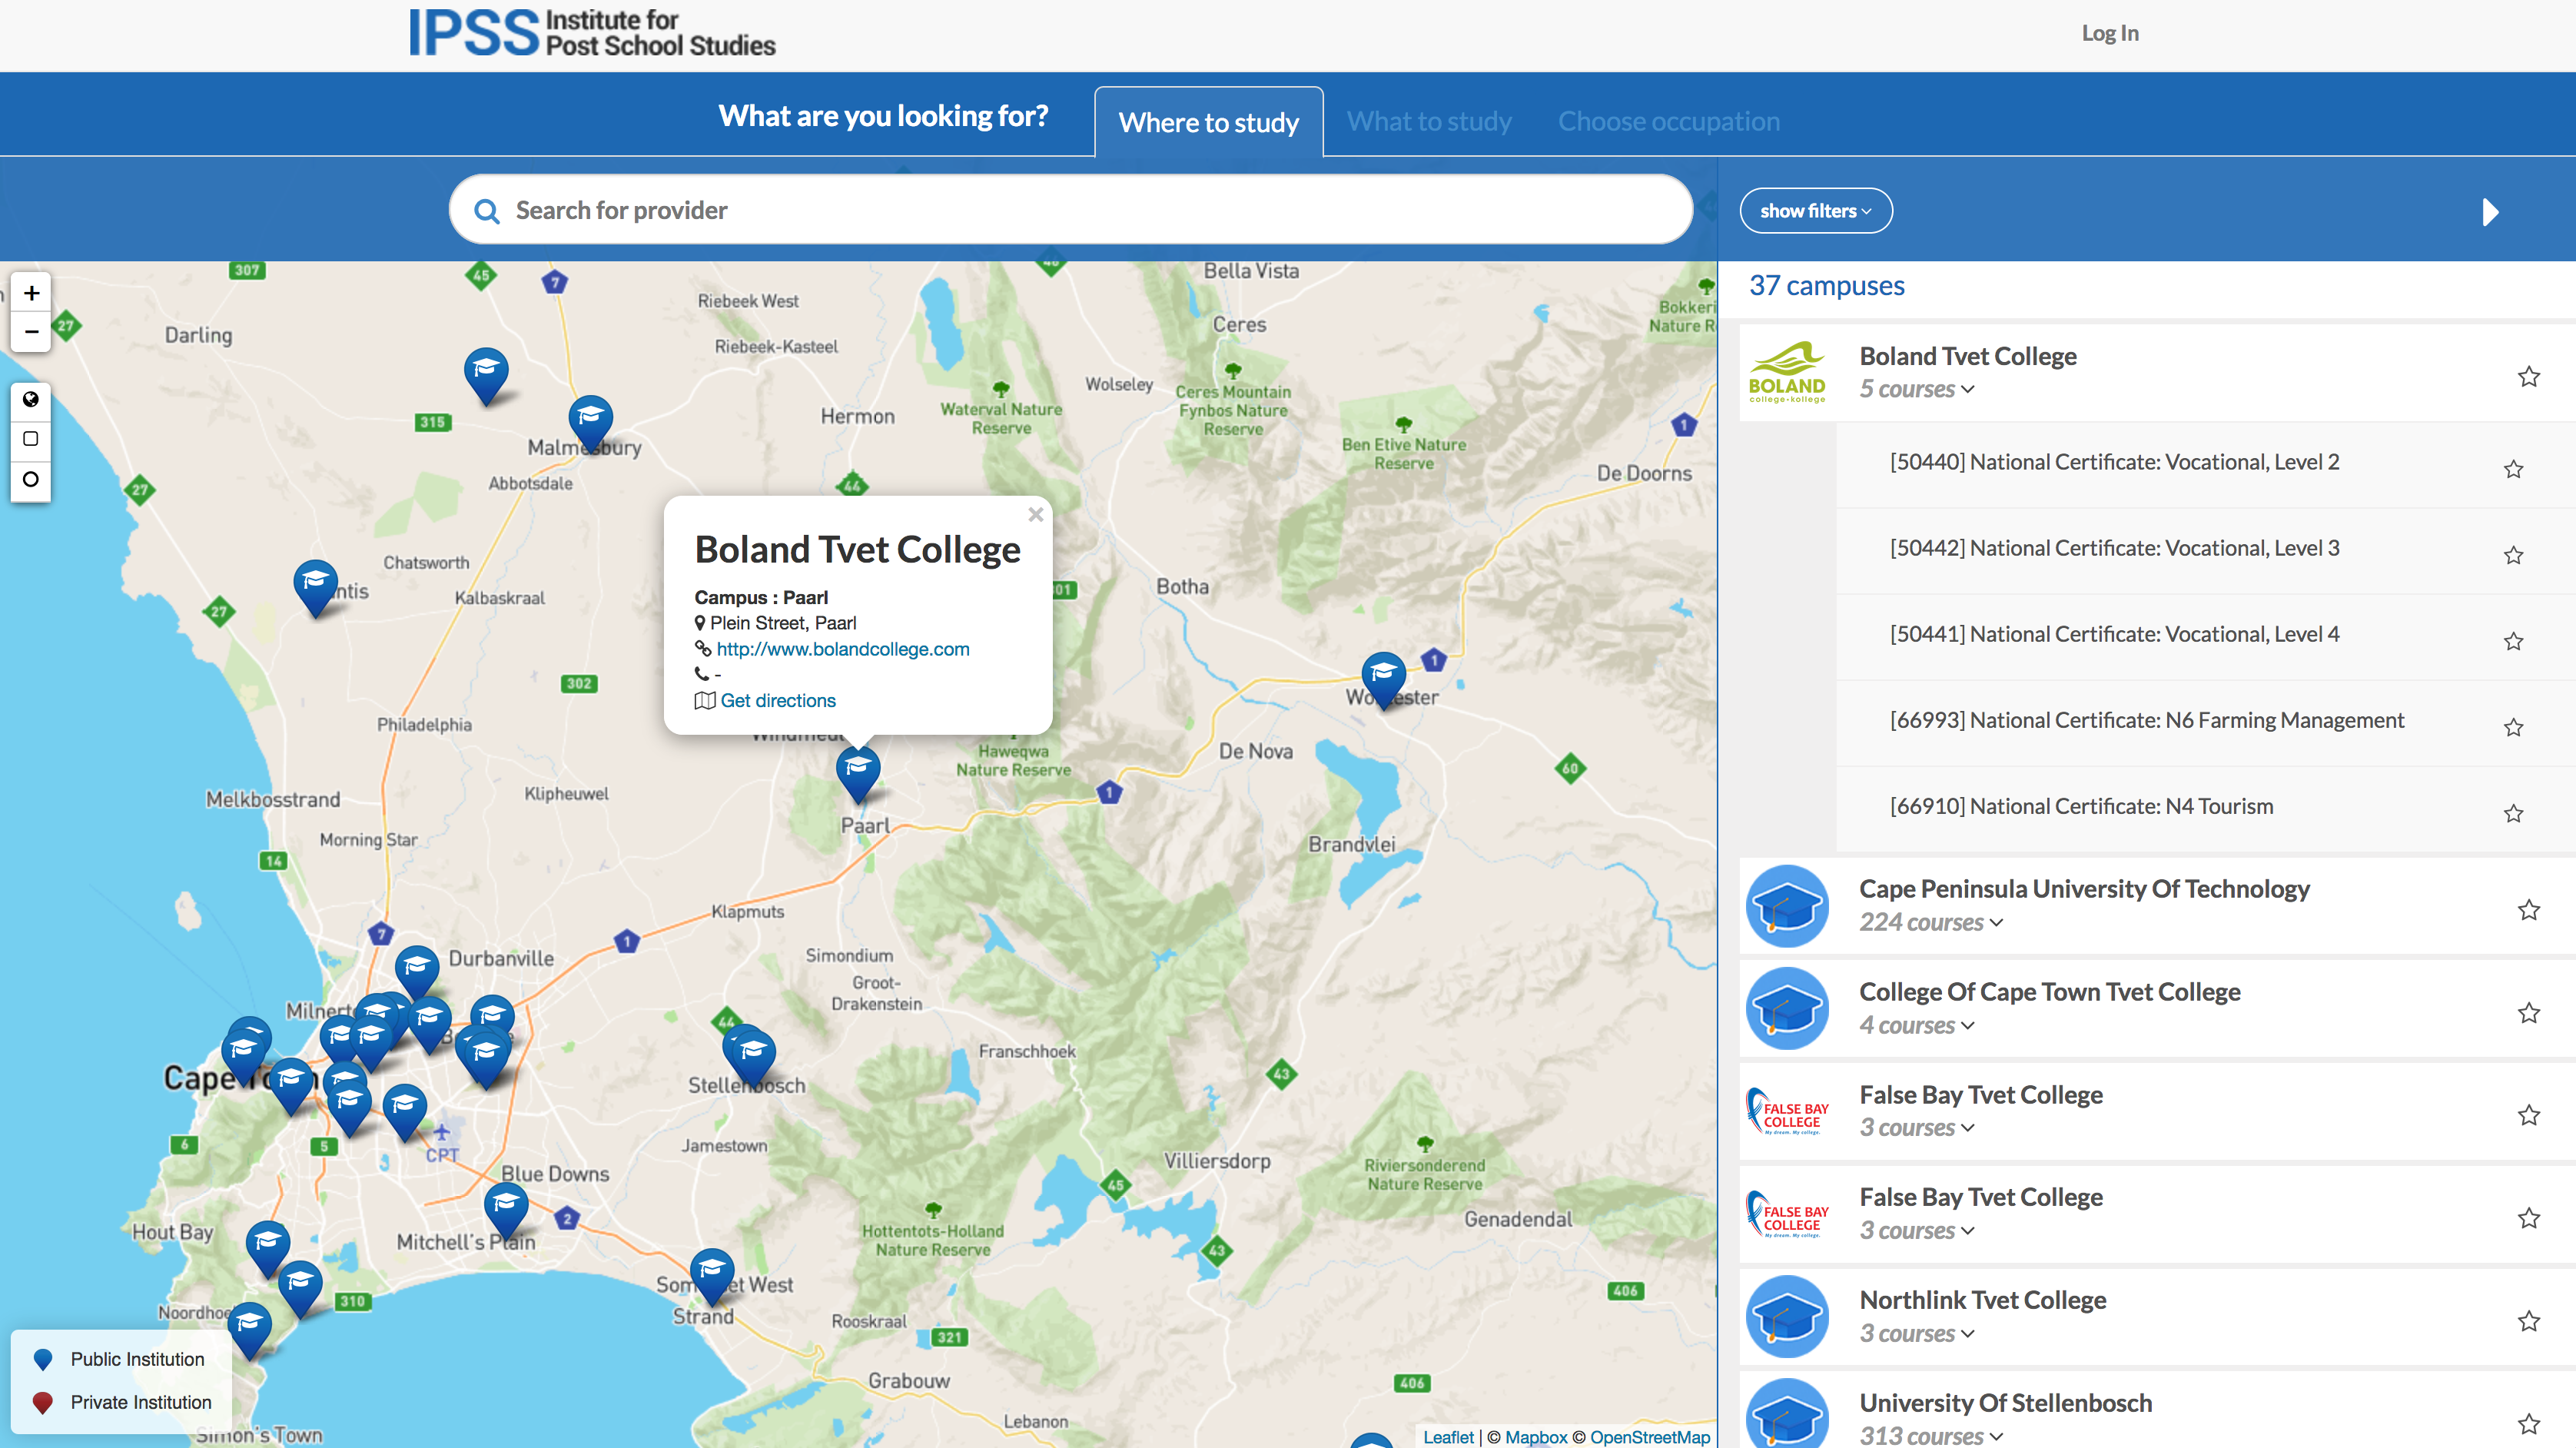The width and height of the screenshot is (2576, 1448).
Task: Click the Worcester campus map marker
Action: 1384,680
